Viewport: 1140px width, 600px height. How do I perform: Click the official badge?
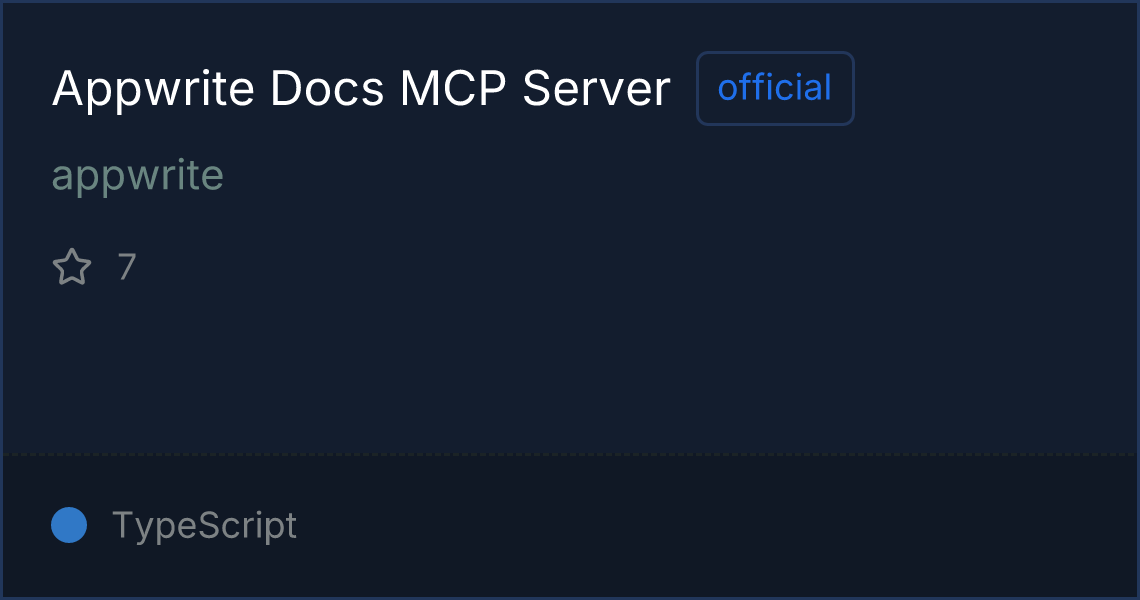point(775,88)
